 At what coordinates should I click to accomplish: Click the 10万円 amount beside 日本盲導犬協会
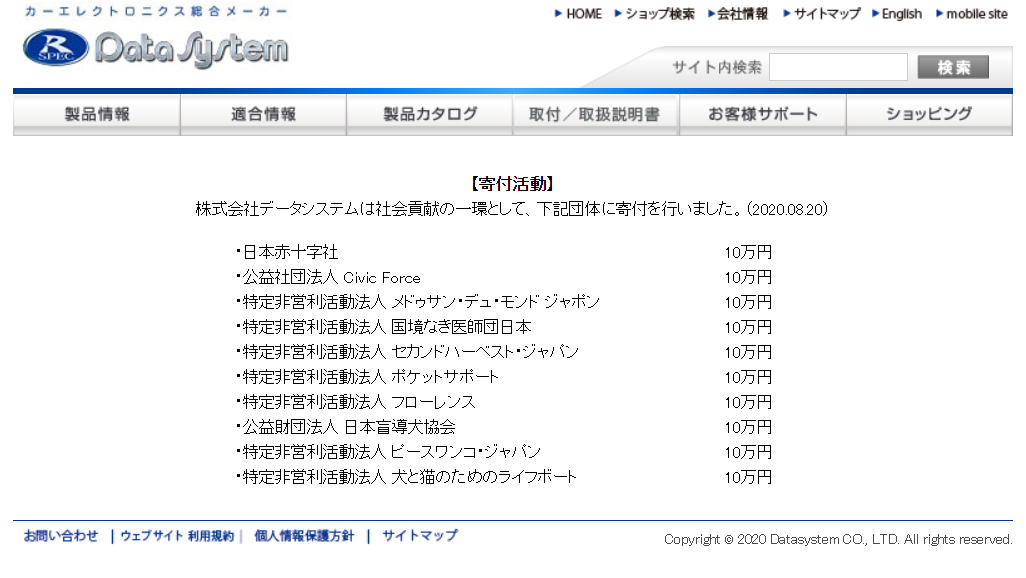point(748,427)
